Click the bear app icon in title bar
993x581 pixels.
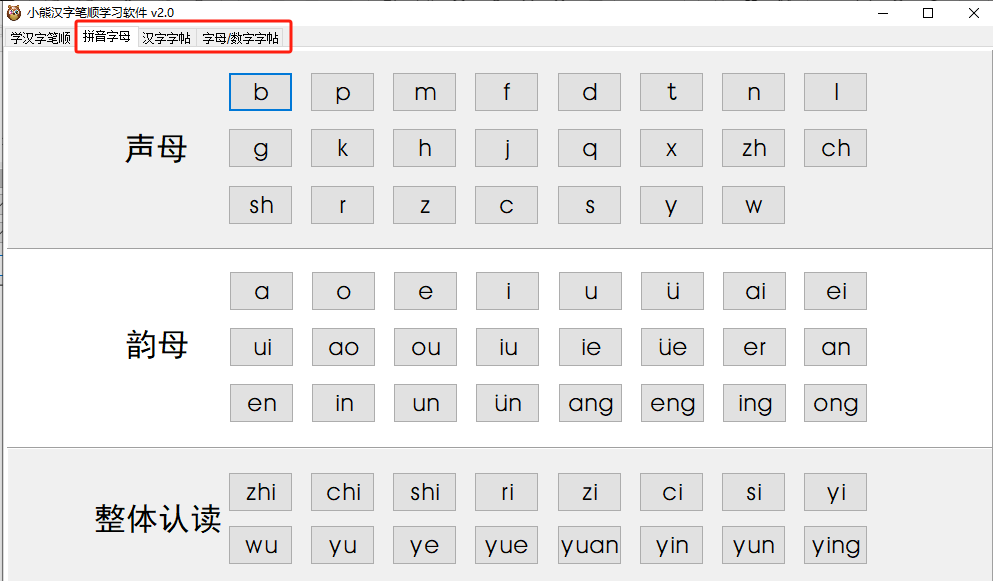13,12
